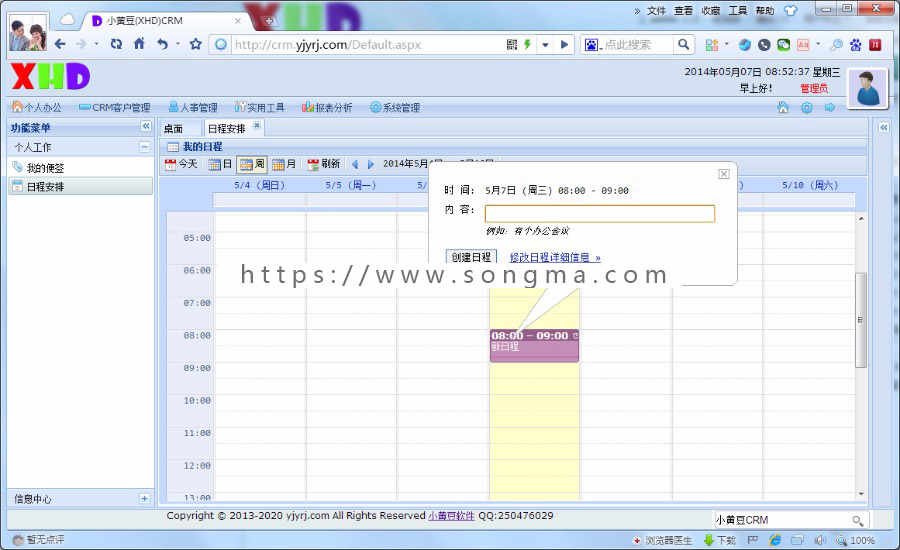This screenshot has height=550, width=900.
Task: Open the 小黄豆软件 footer link
Action: (x=451, y=516)
